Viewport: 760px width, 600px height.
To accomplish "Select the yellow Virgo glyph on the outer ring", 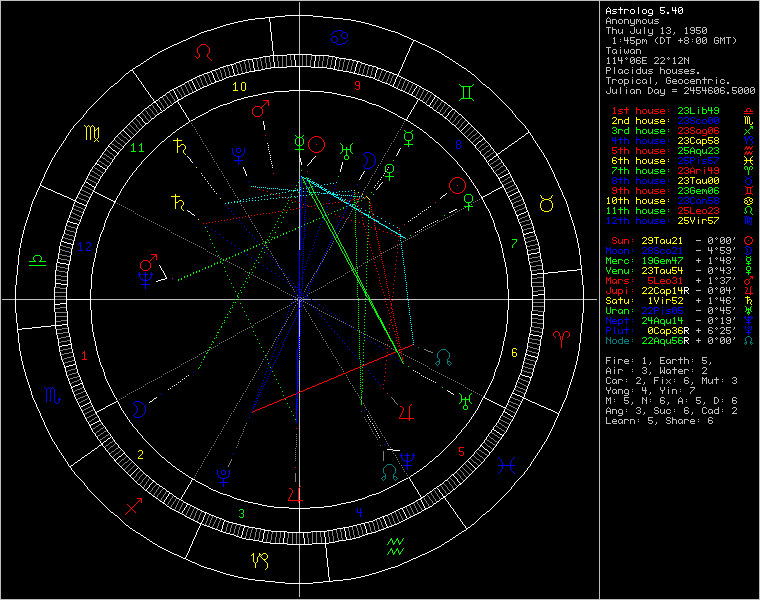I will 91,132.
